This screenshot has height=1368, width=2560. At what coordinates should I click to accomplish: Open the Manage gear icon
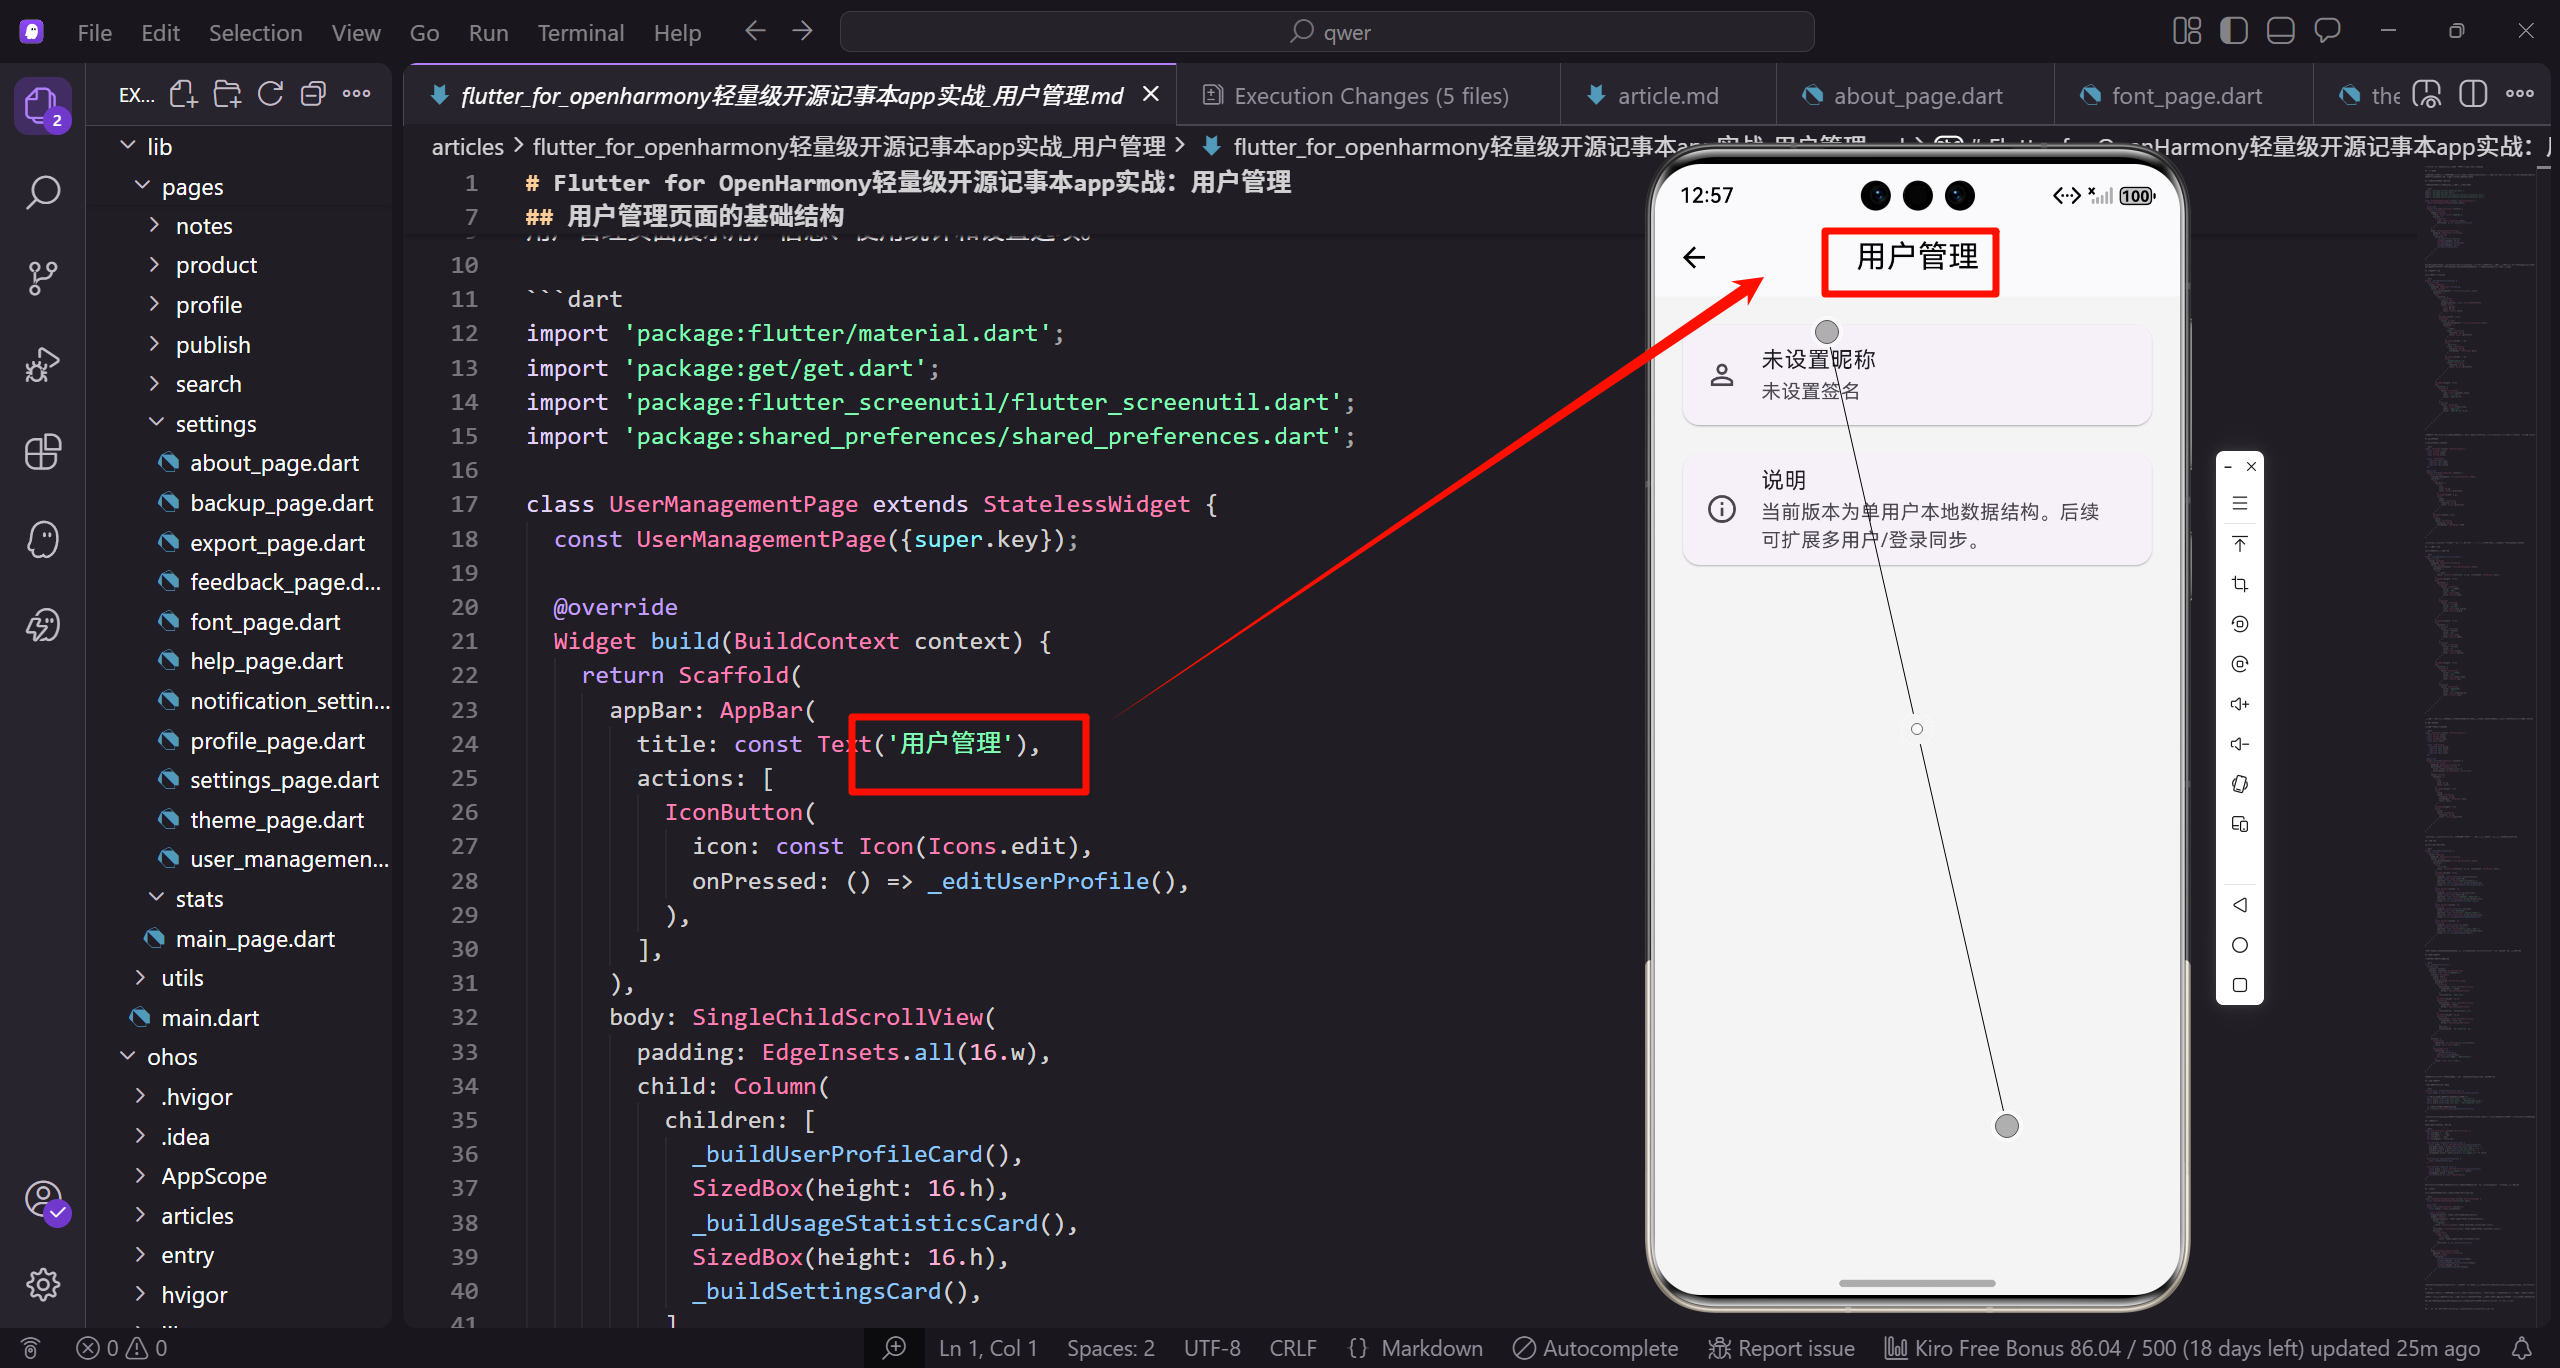[x=42, y=1284]
